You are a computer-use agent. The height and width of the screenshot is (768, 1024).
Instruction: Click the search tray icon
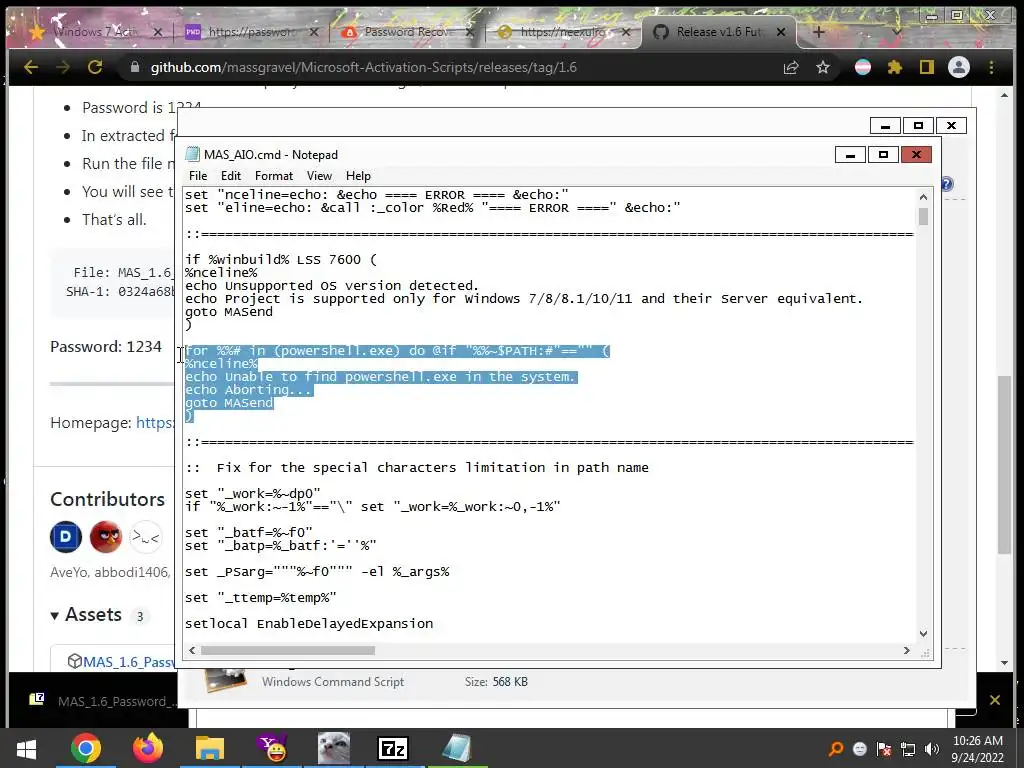pyautogui.click(x=836, y=749)
